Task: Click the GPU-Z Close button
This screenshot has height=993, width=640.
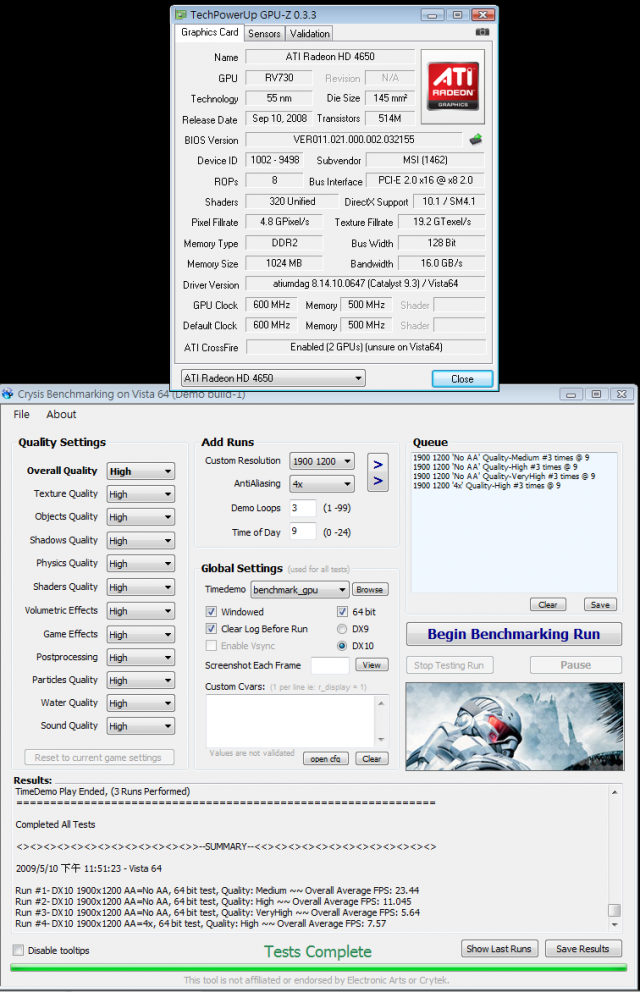Action: point(462,379)
